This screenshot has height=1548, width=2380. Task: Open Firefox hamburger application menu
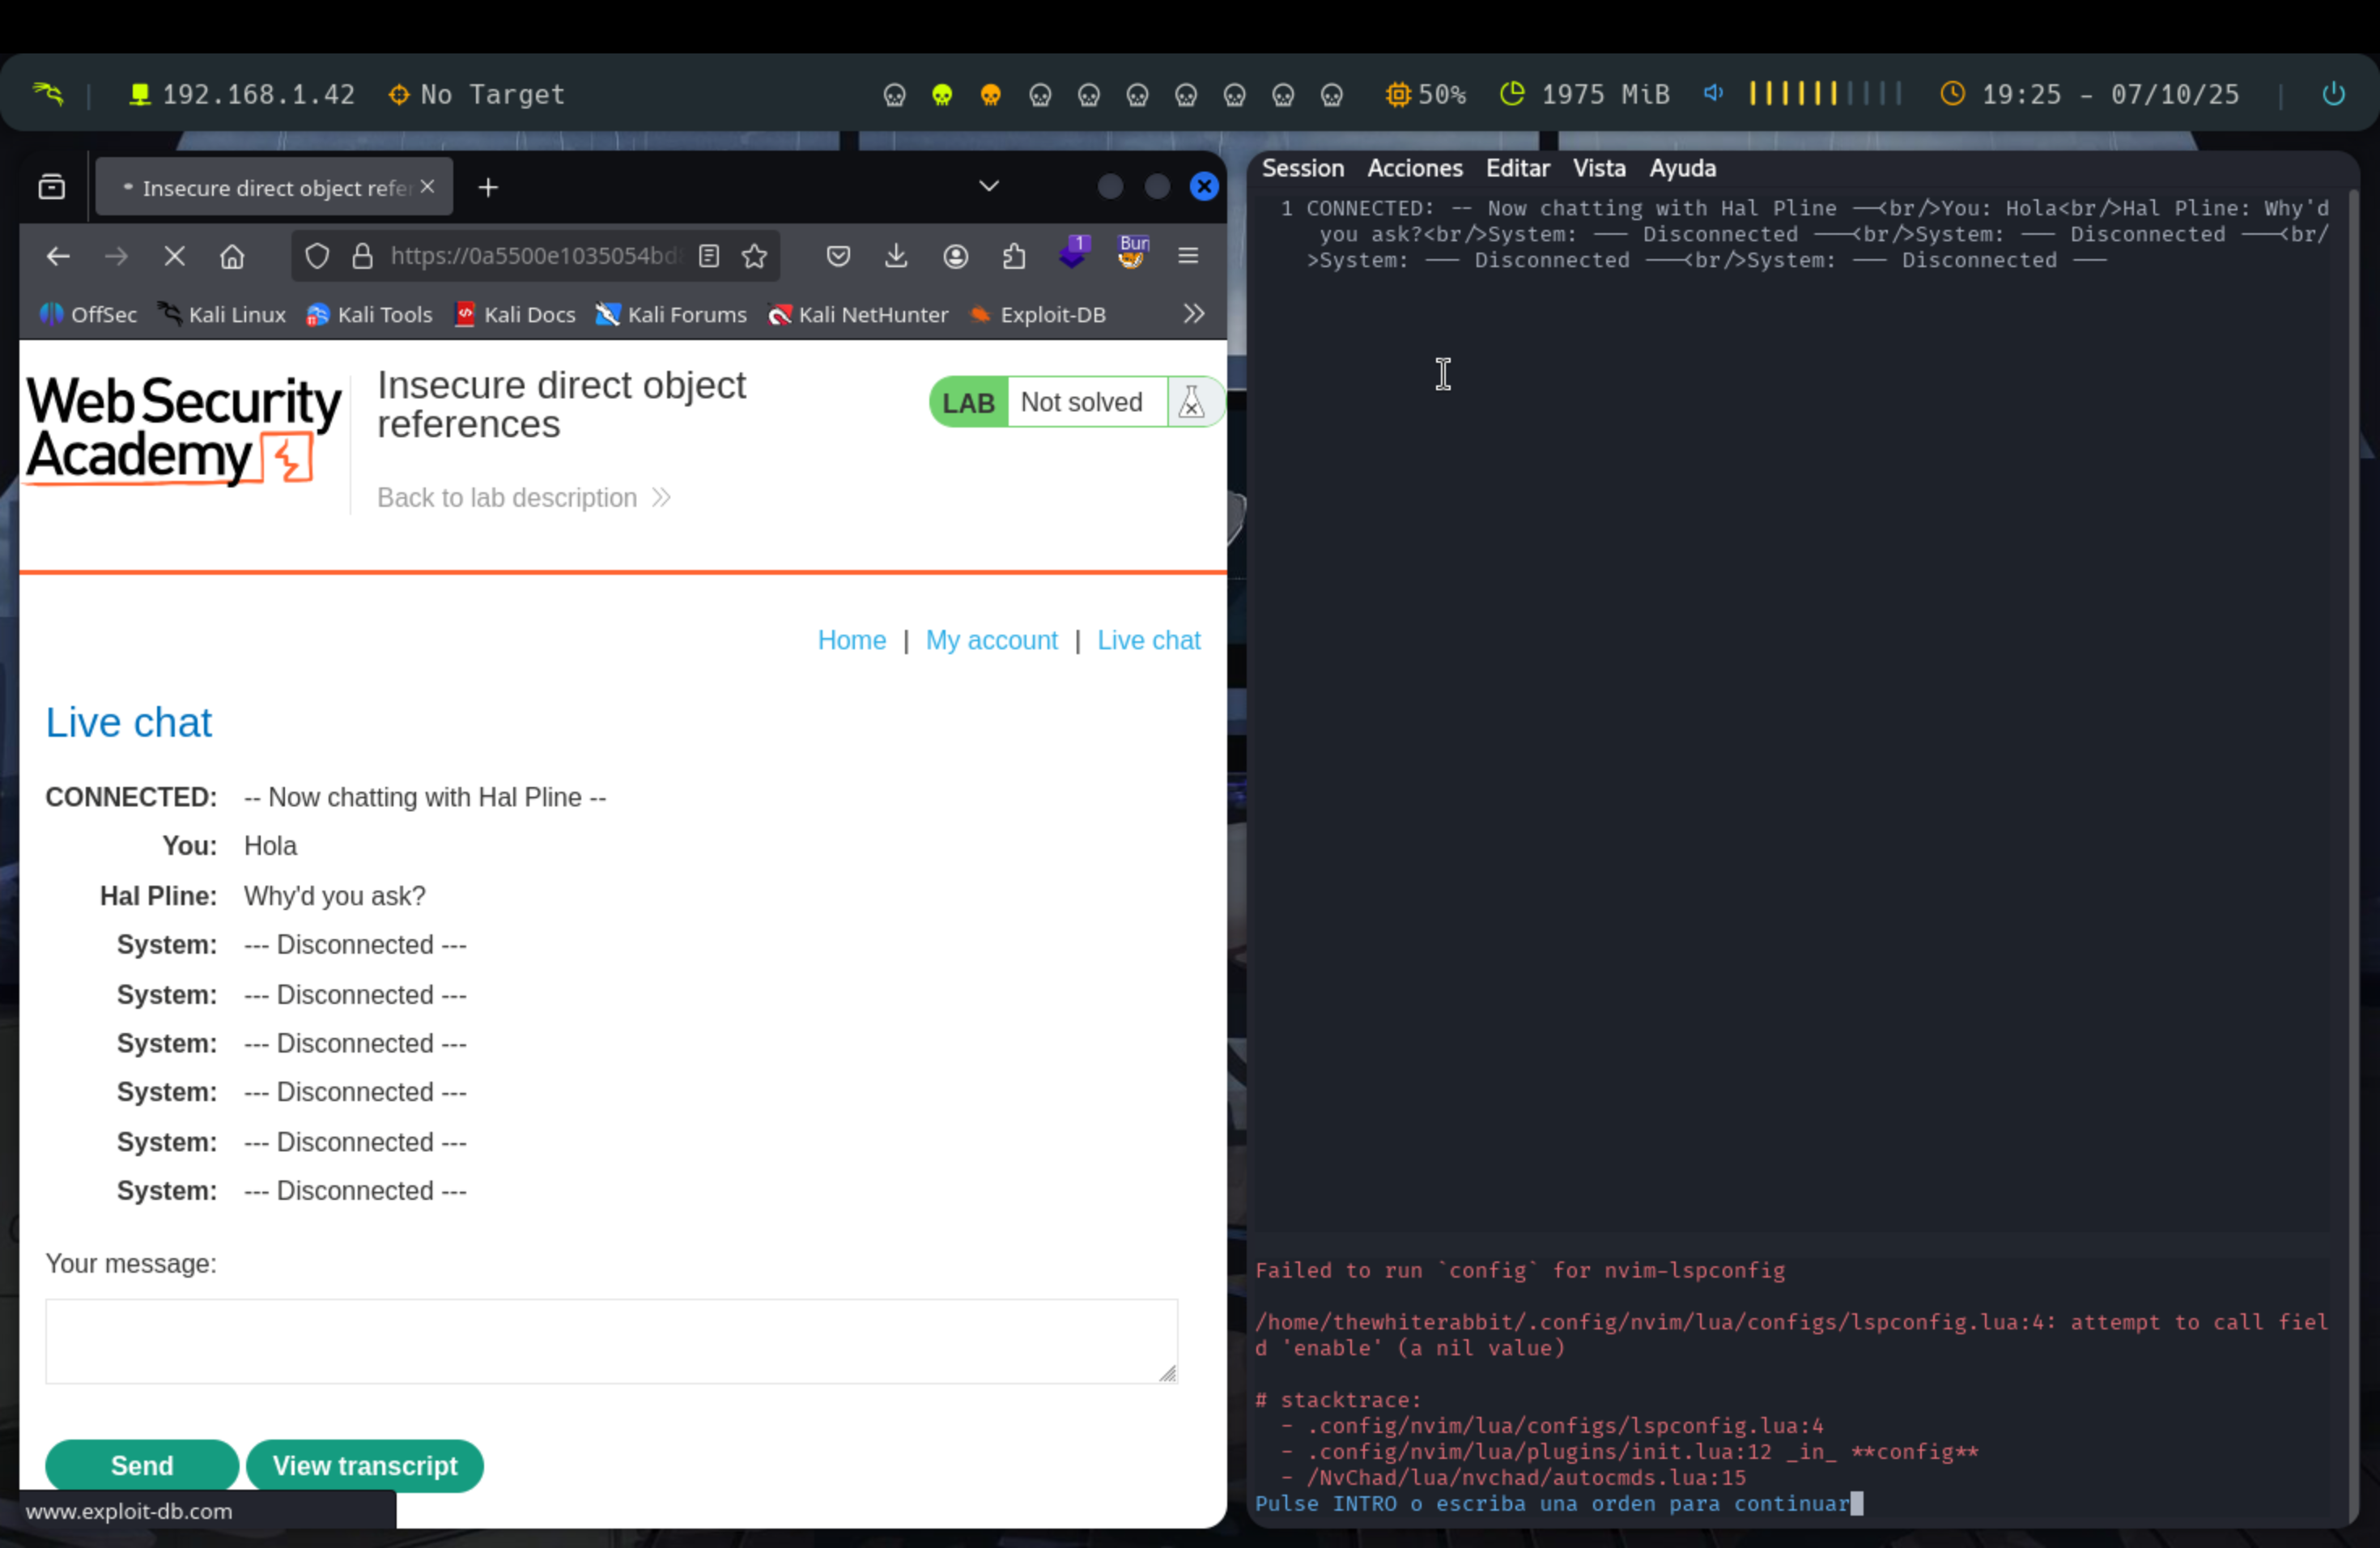[x=1188, y=257]
